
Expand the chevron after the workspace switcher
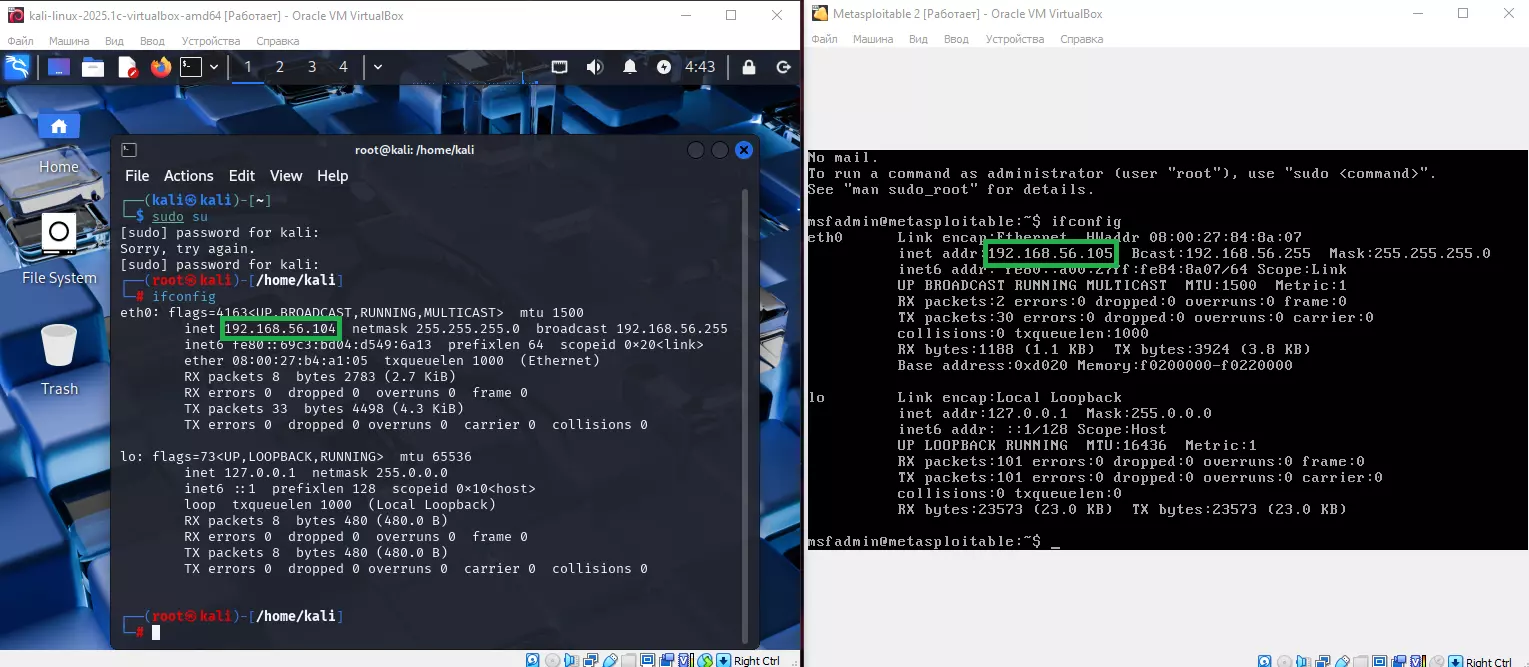click(378, 67)
